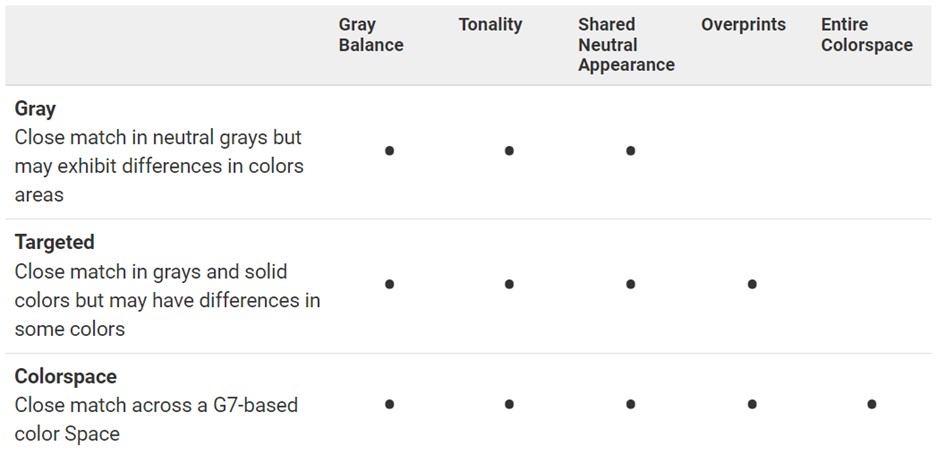Click the bold Gray row title
Screen dimensions: 936x455
tap(35, 109)
